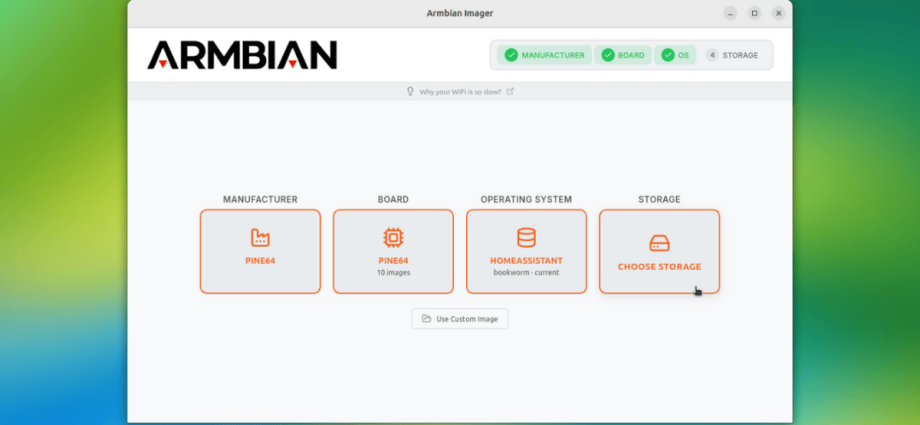The height and width of the screenshot is (425, 920).
Task: Click the step number 4 badge
Action: (x=712, y=55)
